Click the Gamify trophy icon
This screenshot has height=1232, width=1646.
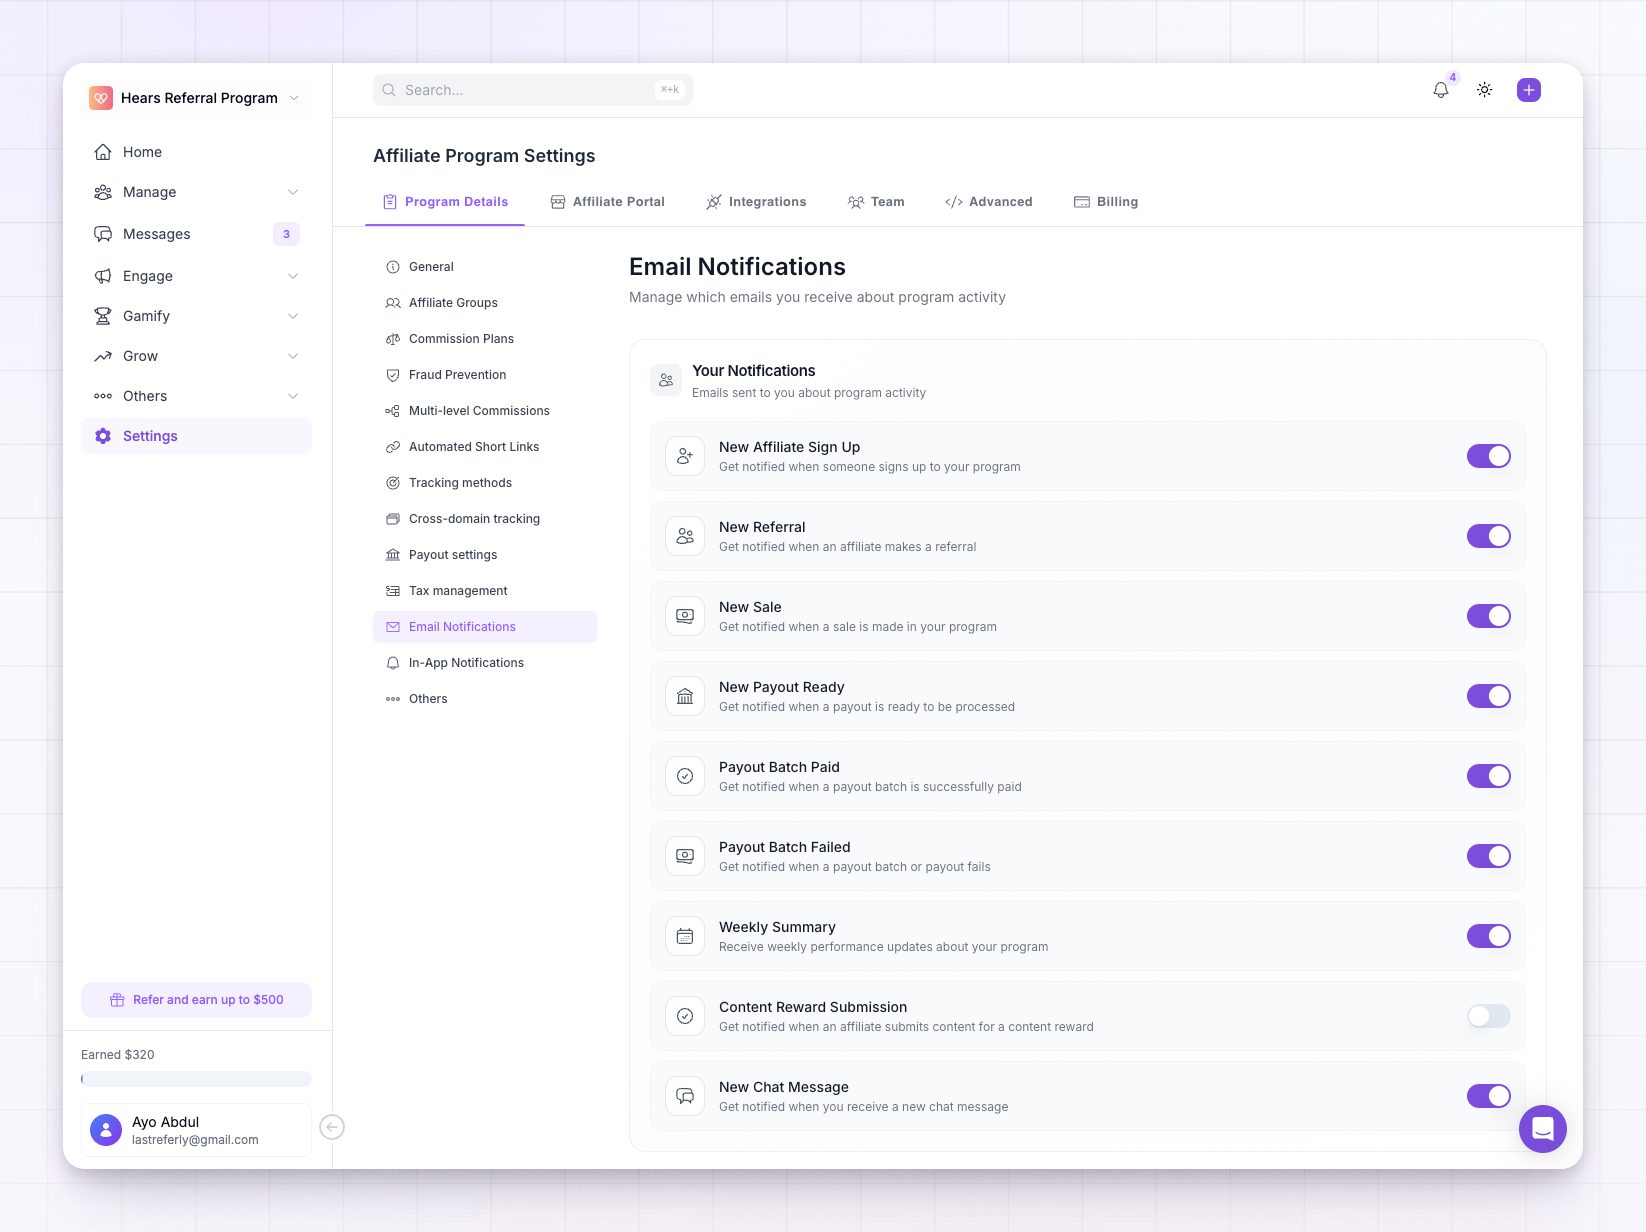pyautogui.click(x=103, y=316)
